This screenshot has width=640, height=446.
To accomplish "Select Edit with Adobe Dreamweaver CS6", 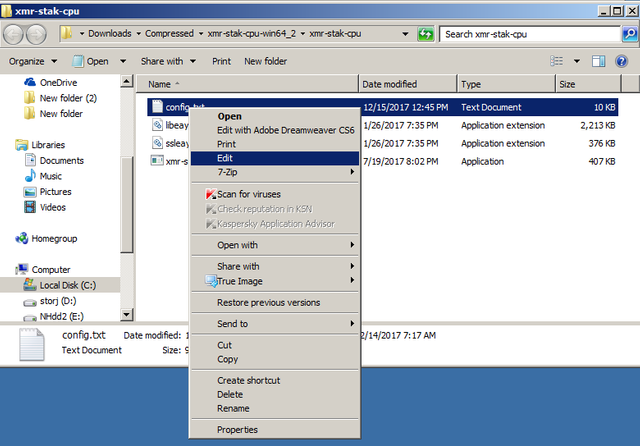I will click(275, 130).
